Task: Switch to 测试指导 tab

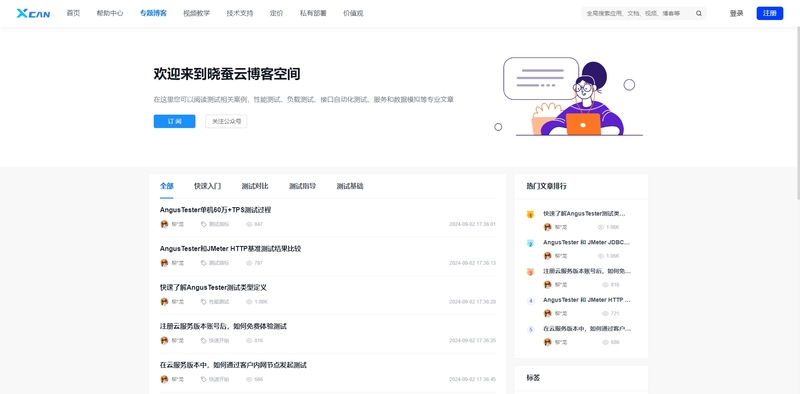Action: pyautogui.click(x=303, y=186)
